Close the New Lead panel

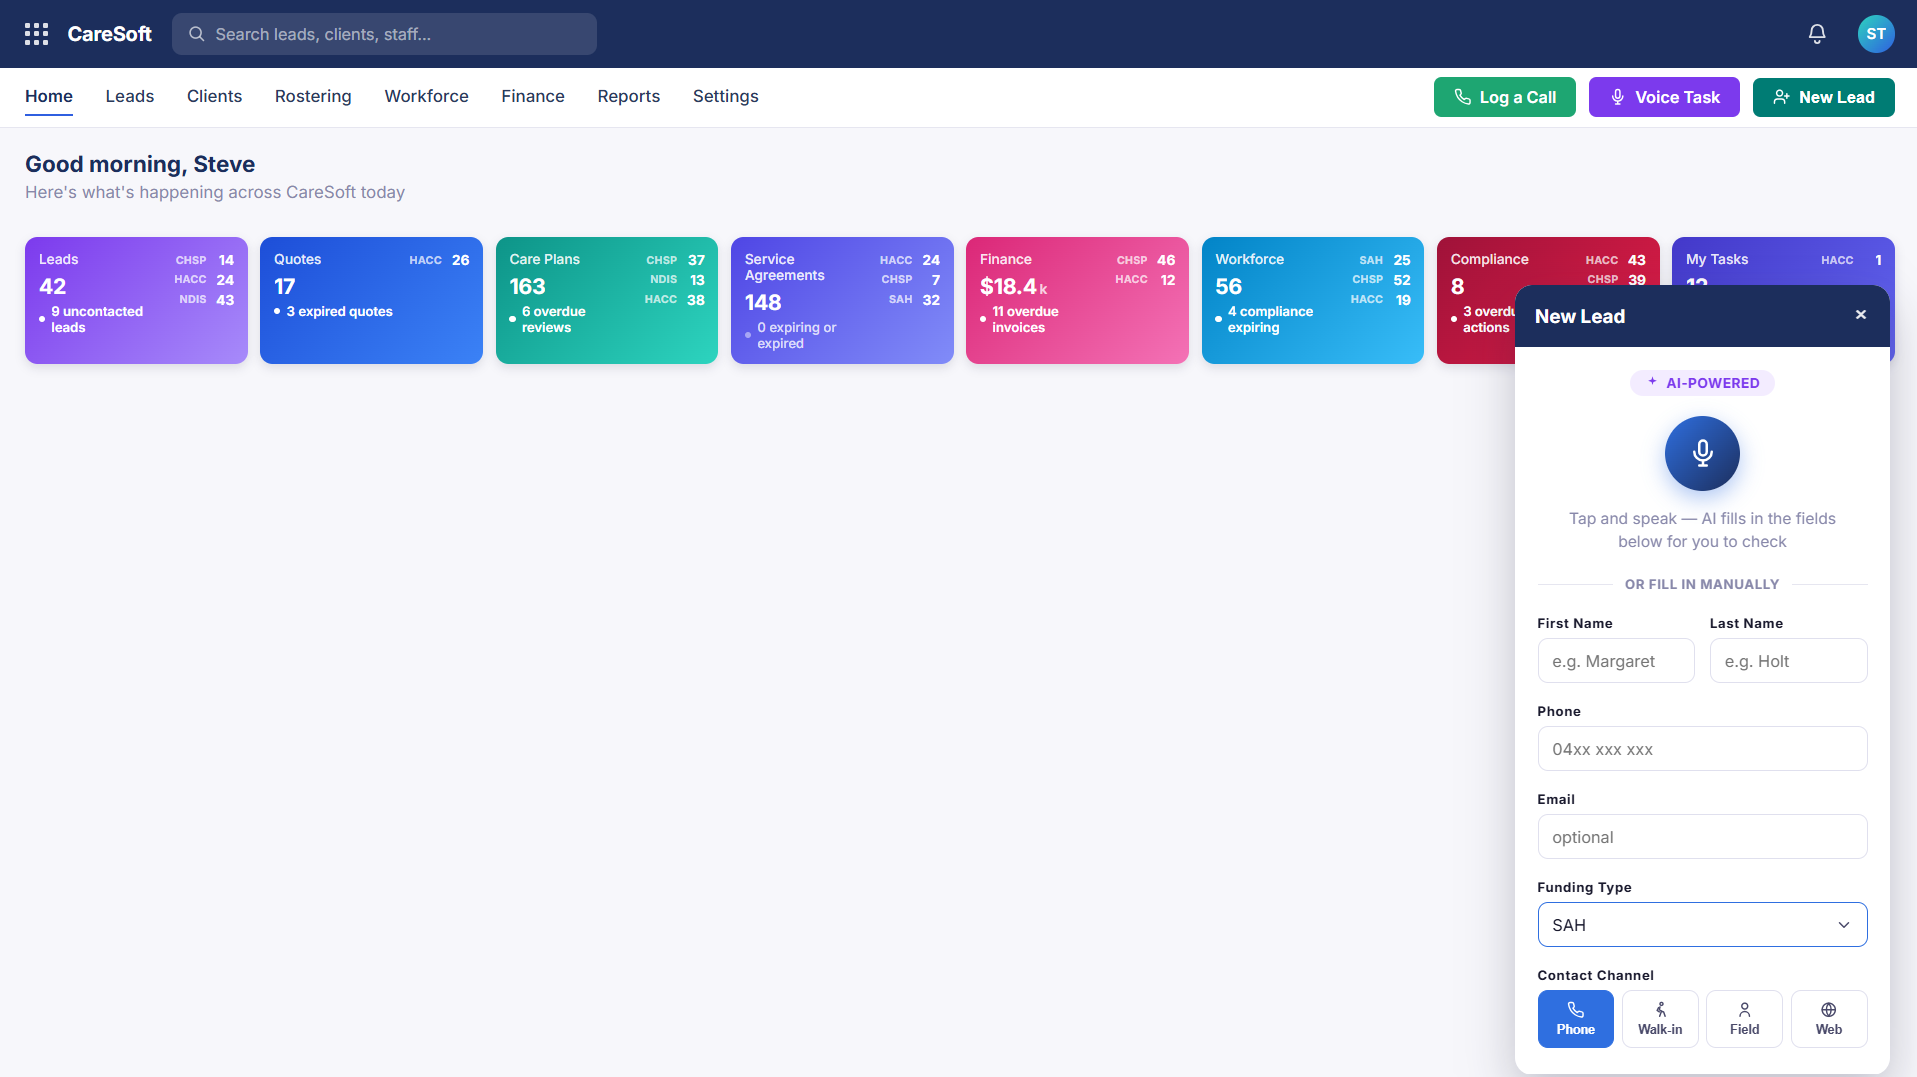pyautogui.click(x=1861, y=315)
